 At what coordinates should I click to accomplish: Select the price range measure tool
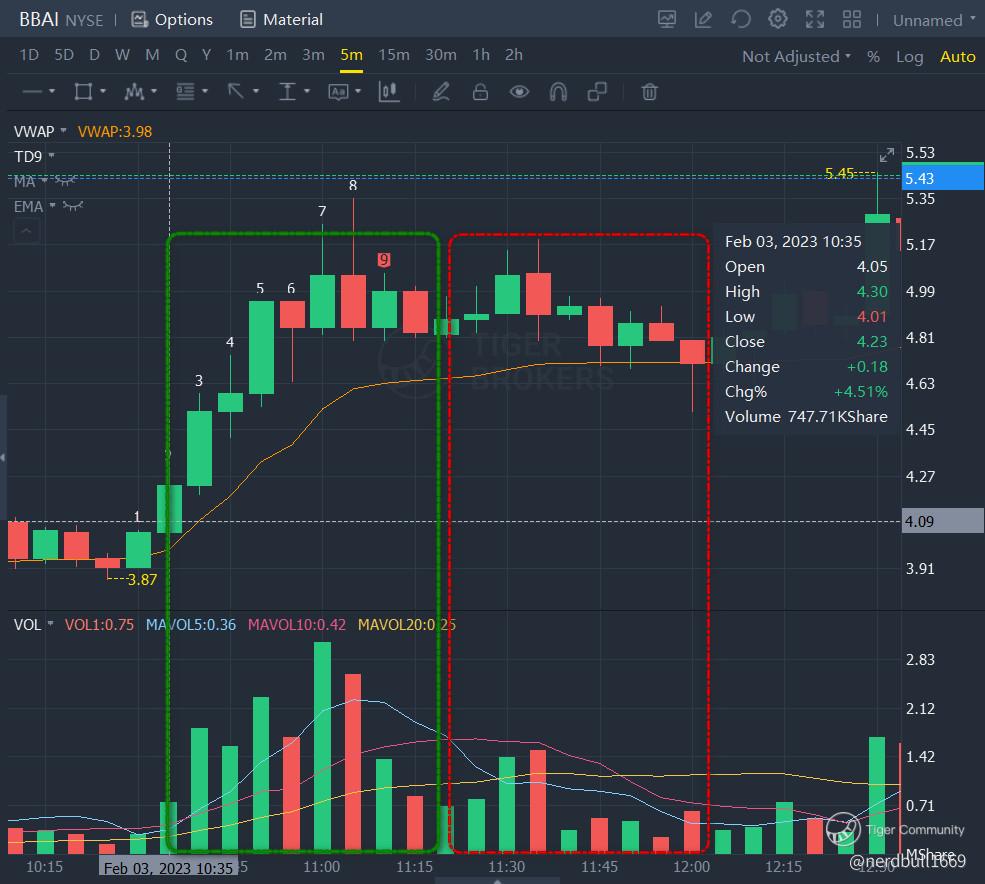point(287,92)
